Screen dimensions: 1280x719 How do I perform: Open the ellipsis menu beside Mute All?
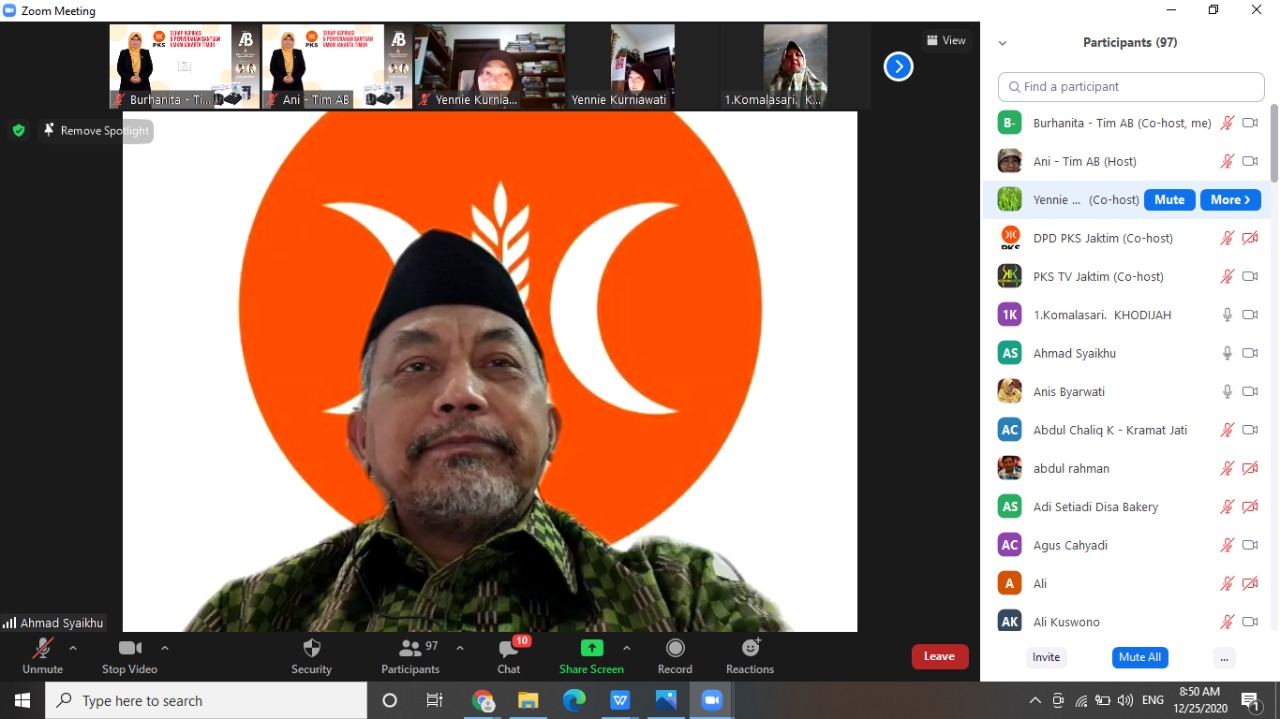click(1224, 657)
